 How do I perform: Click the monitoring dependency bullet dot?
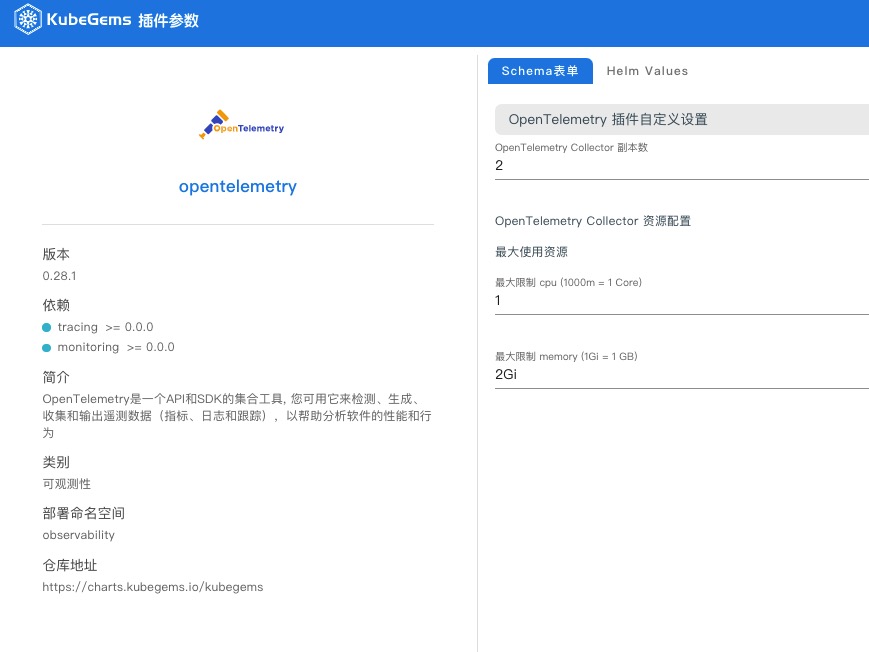47,348
